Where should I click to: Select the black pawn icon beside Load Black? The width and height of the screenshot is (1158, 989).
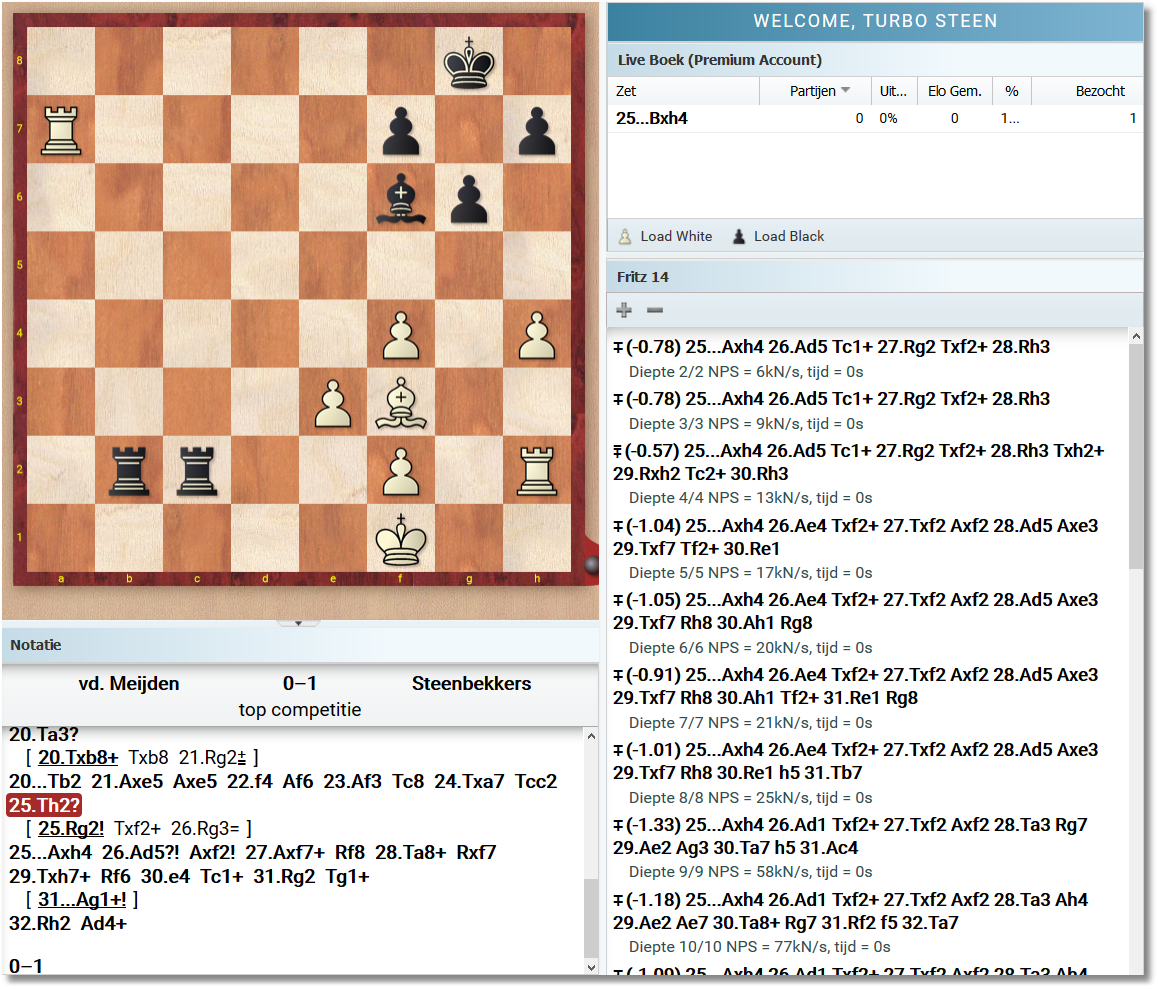coord(738,236)
